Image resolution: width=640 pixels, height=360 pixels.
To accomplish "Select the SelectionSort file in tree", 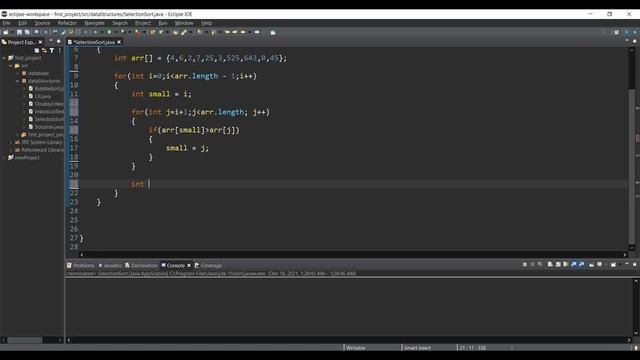I will point(46,119).
